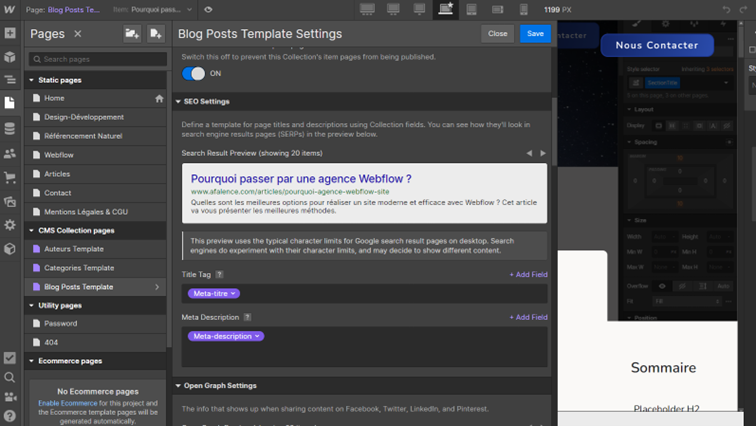
Task: Create a new page folder
Action: point(132,34)
